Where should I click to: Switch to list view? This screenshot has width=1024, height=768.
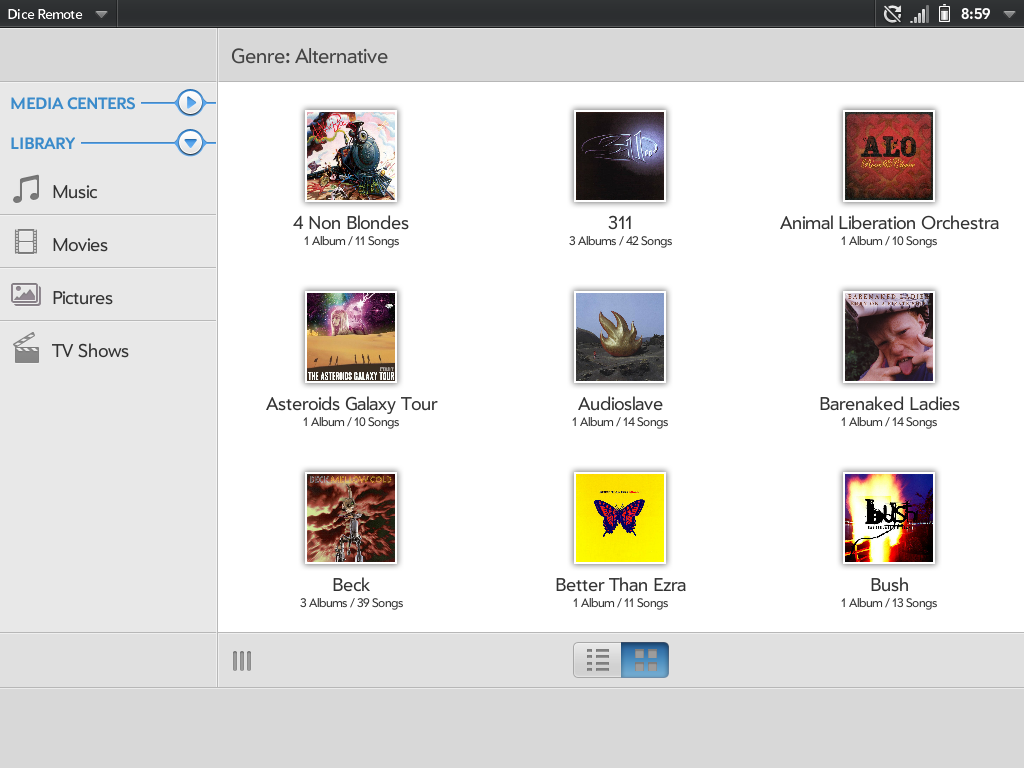pos(598,660)
